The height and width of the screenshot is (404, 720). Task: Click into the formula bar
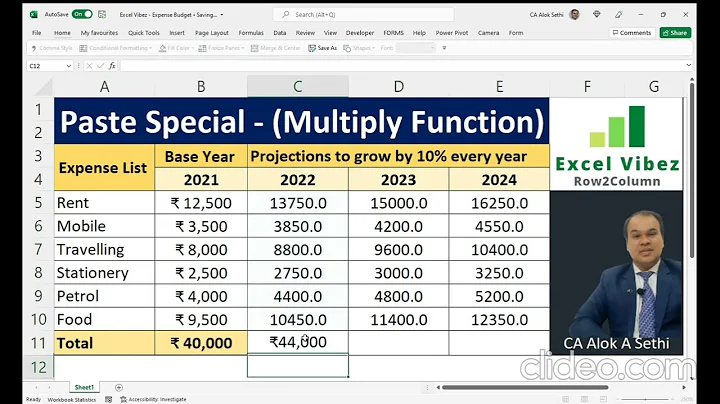tap(402, 66)
